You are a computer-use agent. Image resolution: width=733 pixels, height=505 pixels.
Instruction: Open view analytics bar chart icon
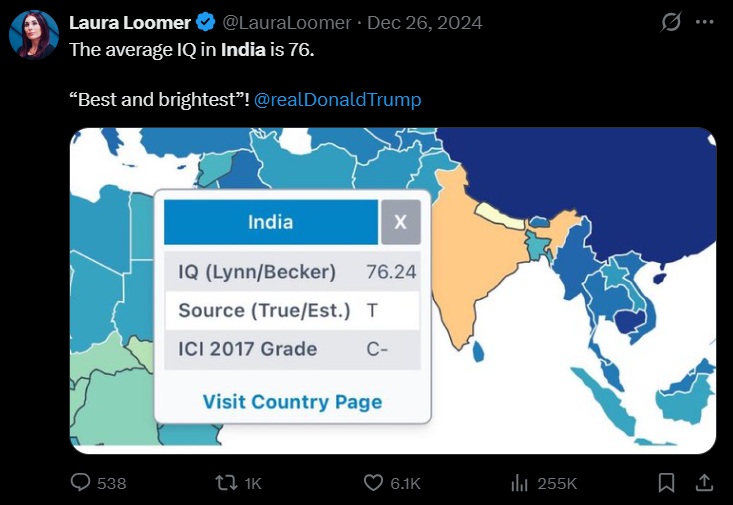point(519,483)
